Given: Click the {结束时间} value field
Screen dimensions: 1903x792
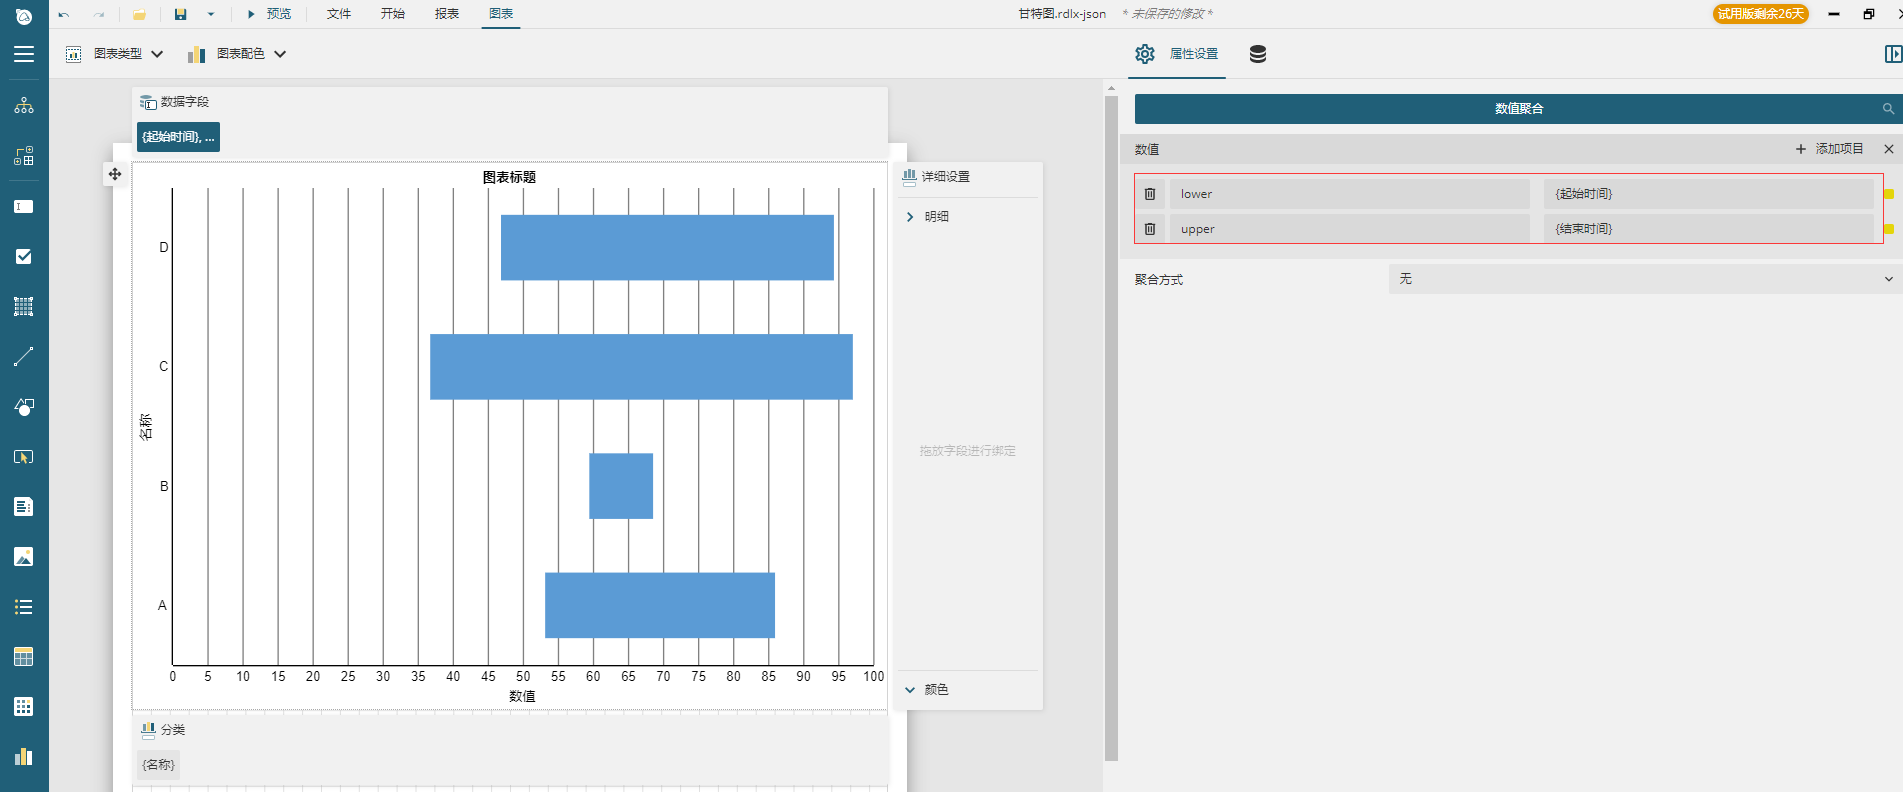Looking at the screenshot, I should (x=1708, y=229).
